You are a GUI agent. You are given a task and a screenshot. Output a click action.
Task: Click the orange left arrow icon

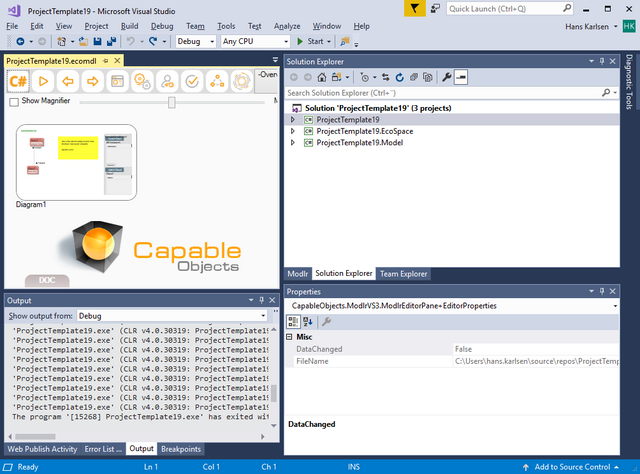click(68, 81)
